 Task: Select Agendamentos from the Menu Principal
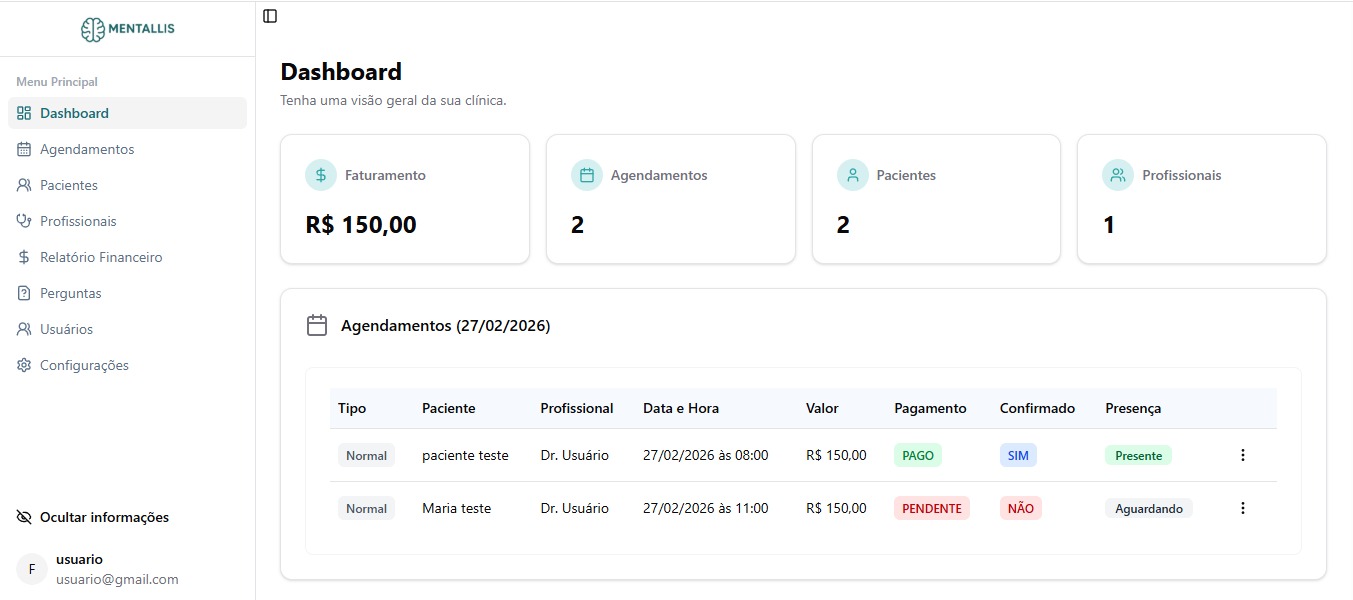click(87, 148)
